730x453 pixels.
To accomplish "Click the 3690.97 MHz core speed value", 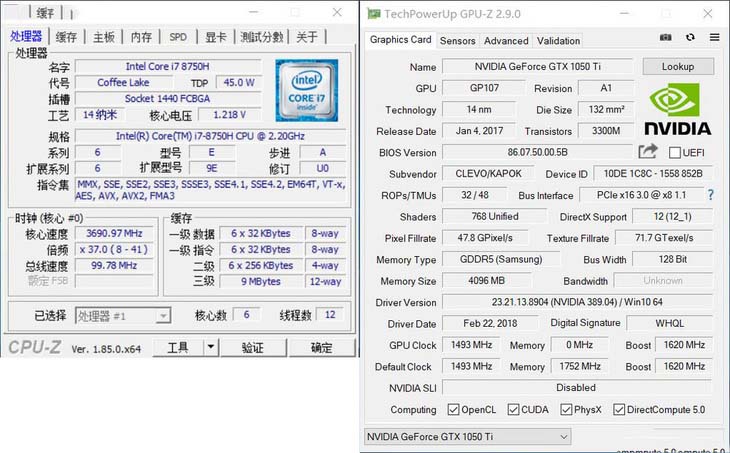I will coord(114,233).
